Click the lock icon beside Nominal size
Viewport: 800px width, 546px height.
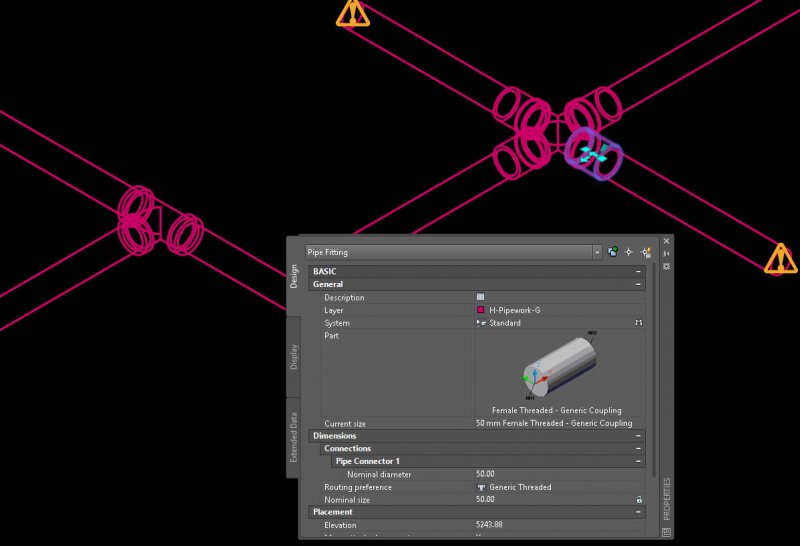tap(639, 500)
